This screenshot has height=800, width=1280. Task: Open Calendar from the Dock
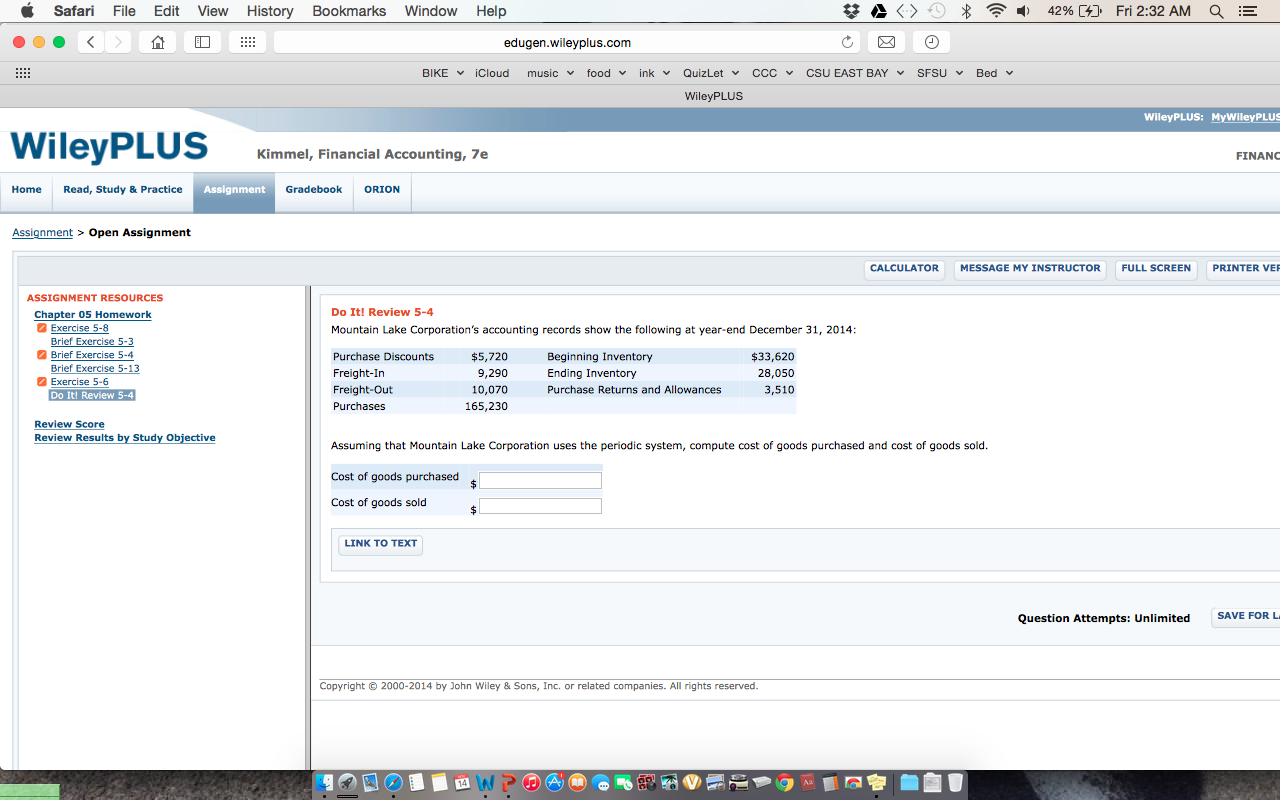(x=462, y=783)
